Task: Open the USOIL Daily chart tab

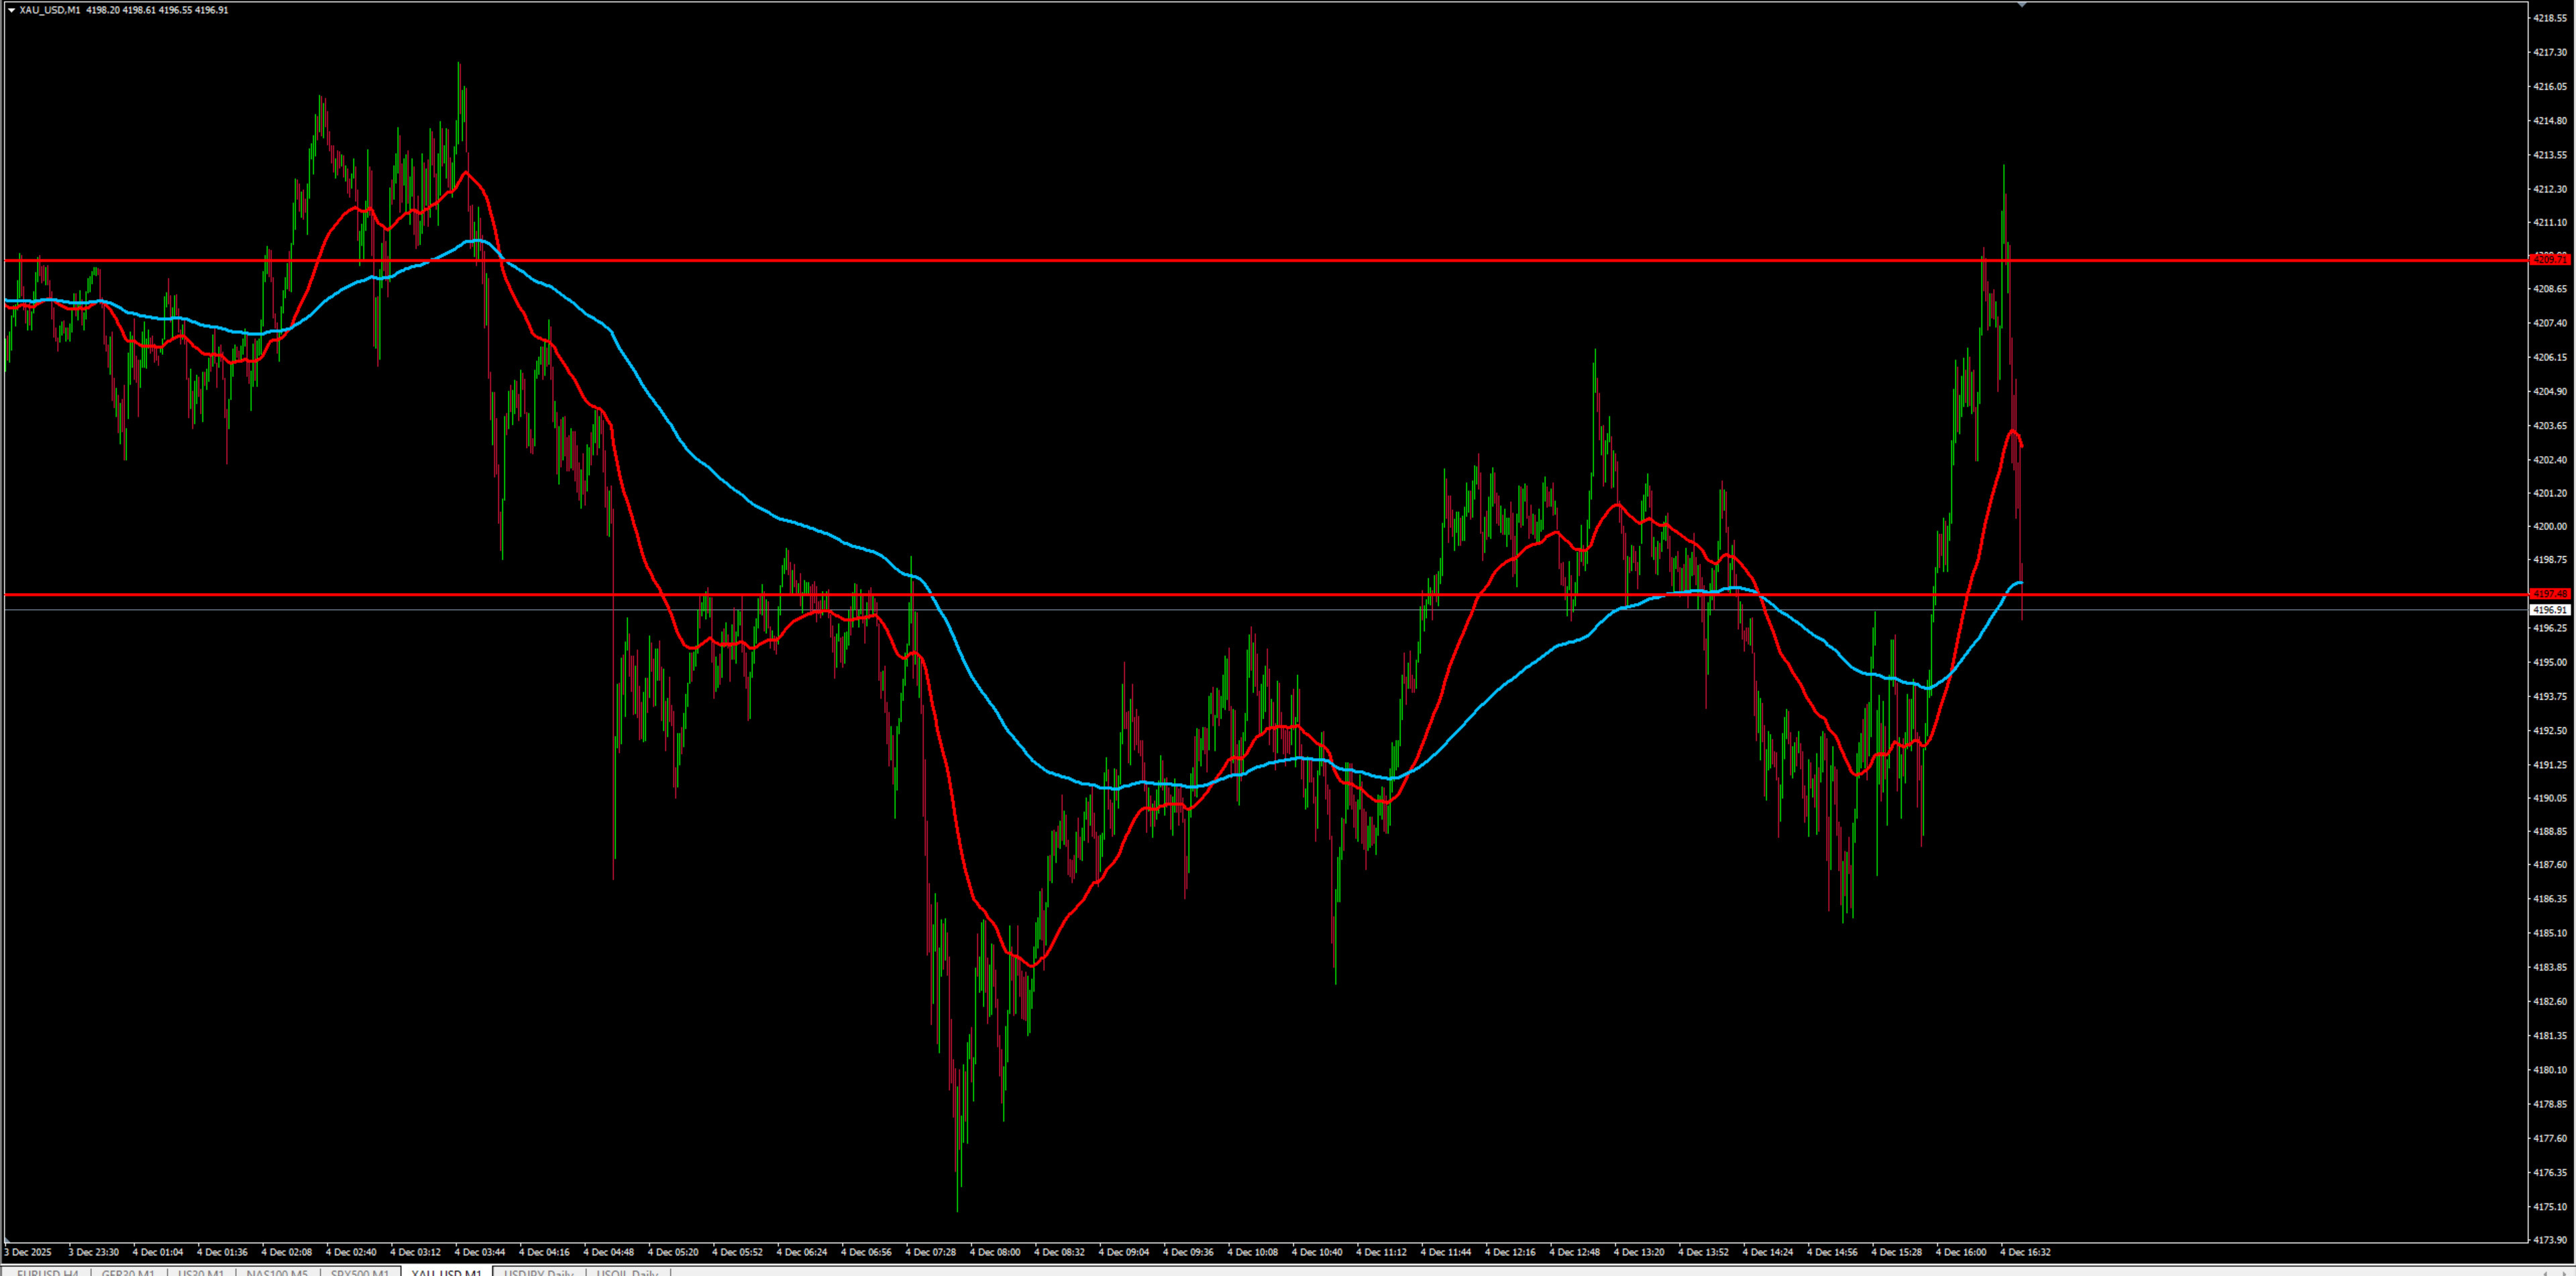Action: coord(627,1272)
